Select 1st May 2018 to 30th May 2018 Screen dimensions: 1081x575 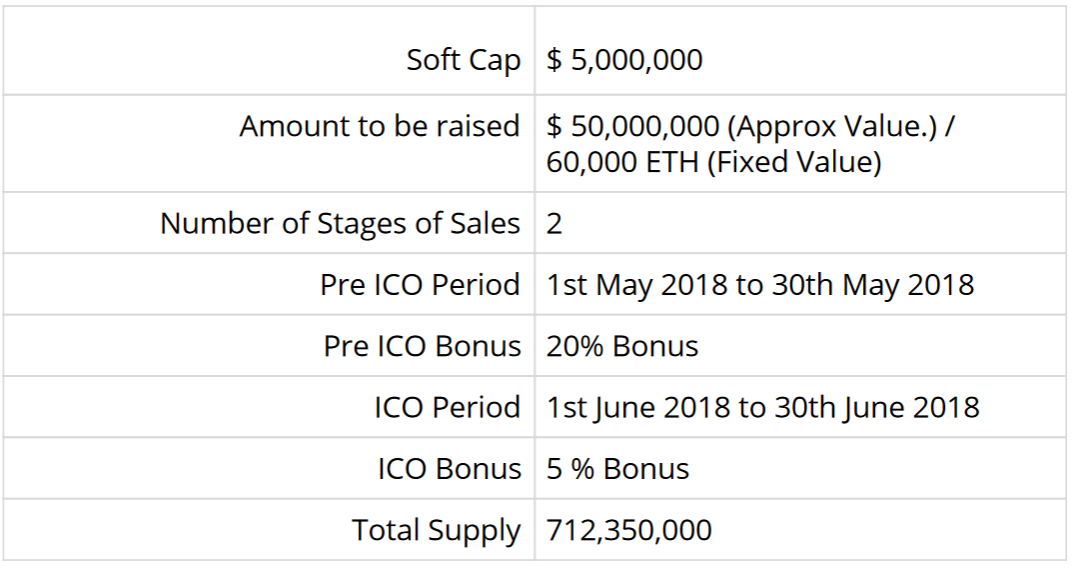(x=760, y=285)
